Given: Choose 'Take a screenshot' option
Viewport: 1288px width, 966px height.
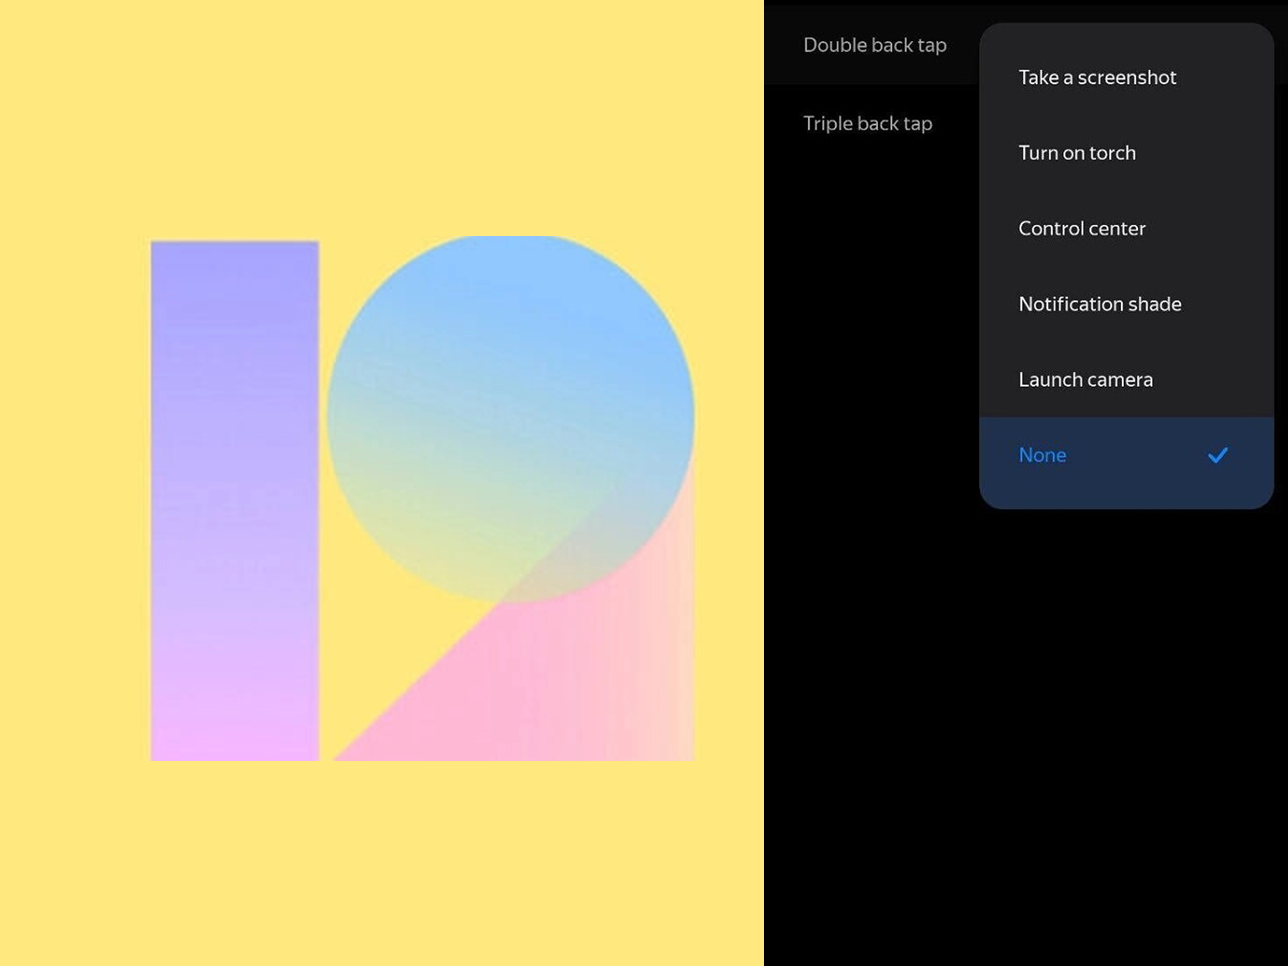Looking at the screenshot, I should [1126, 77].
